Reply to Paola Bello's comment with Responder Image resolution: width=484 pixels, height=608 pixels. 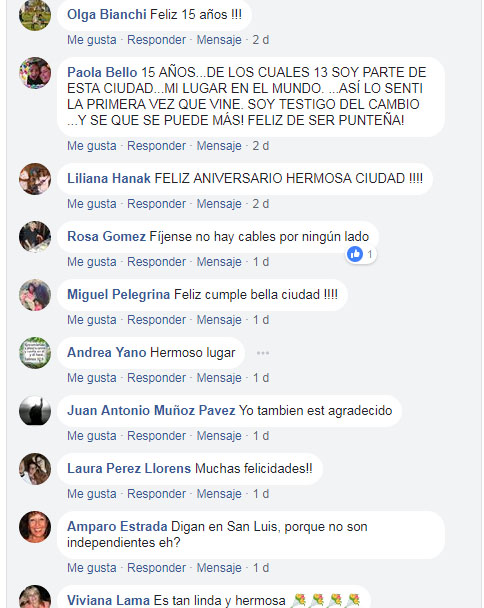coord(157,146)
